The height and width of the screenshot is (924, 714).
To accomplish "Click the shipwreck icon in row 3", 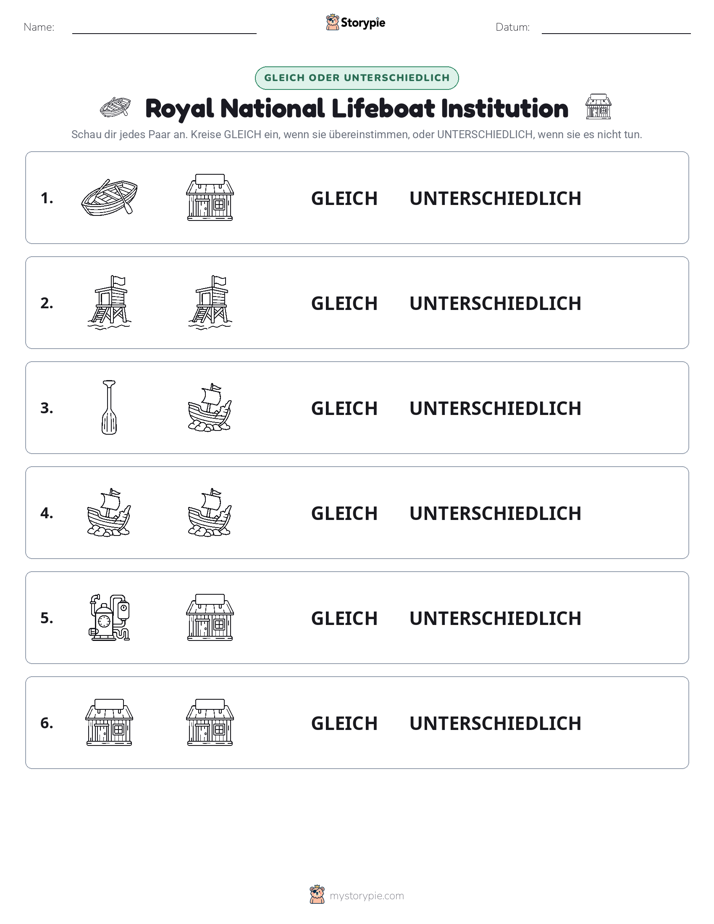I will pyautogui.click(x=210, y=407).
